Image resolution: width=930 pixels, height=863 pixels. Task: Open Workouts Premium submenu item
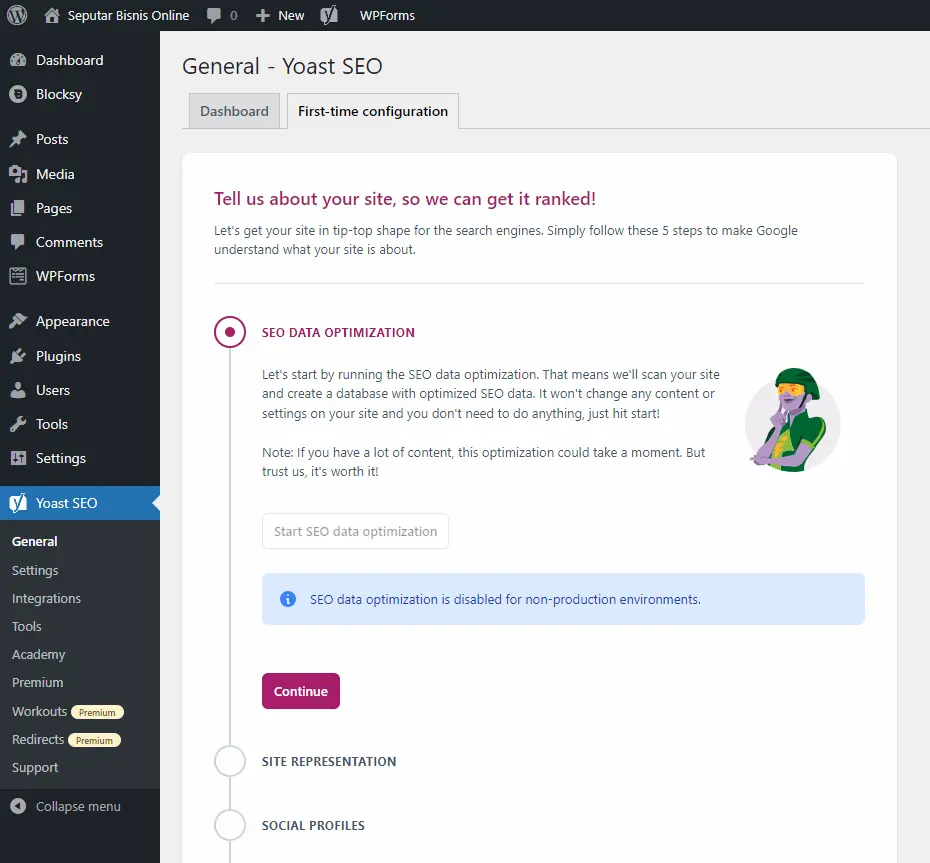68,711
